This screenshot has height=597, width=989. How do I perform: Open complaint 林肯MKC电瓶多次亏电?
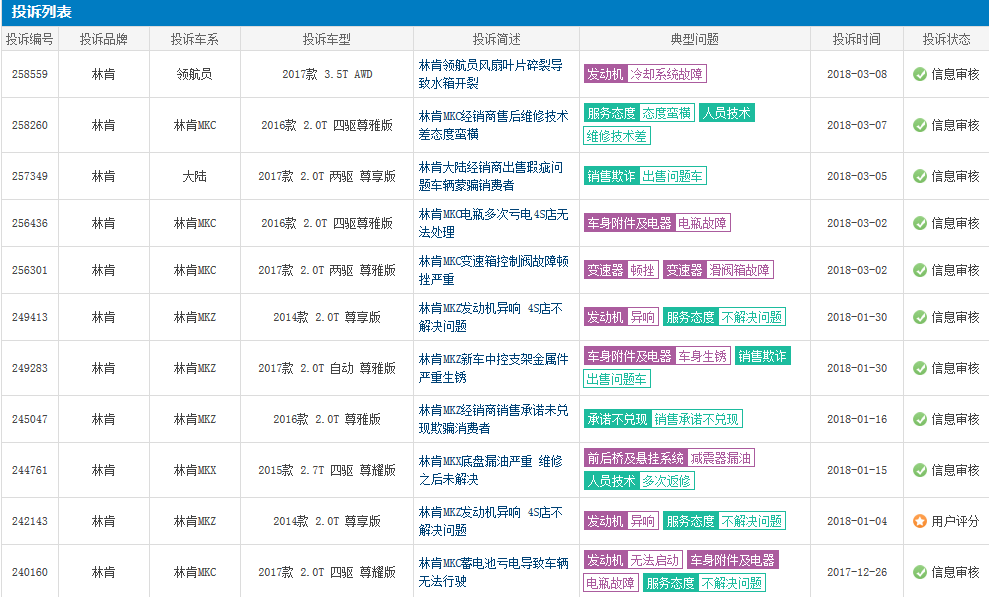coord(493,223)
